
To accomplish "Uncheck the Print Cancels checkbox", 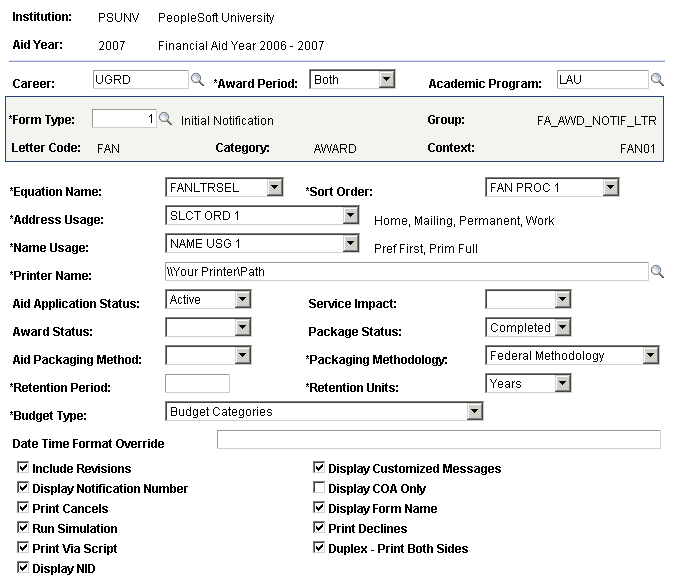I will point(22,507).
